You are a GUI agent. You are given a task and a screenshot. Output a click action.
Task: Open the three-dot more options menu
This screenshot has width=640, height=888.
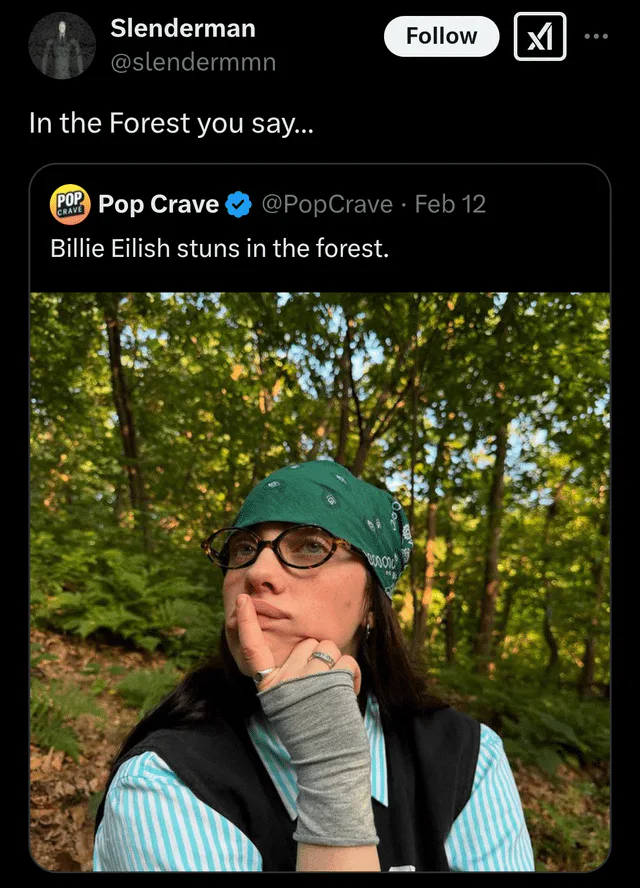pos(596,36)
